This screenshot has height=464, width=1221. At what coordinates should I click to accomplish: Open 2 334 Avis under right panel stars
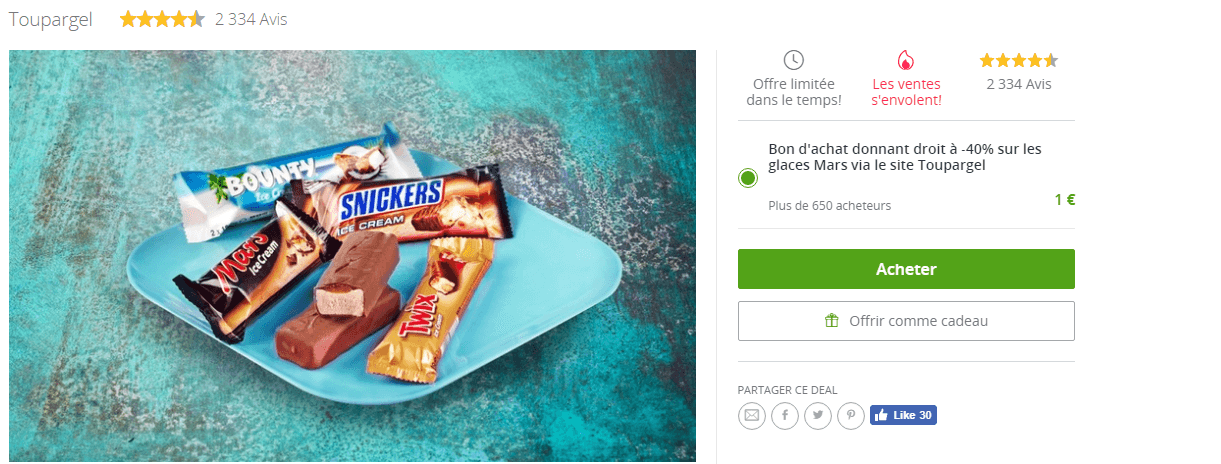click(1019, 84)
